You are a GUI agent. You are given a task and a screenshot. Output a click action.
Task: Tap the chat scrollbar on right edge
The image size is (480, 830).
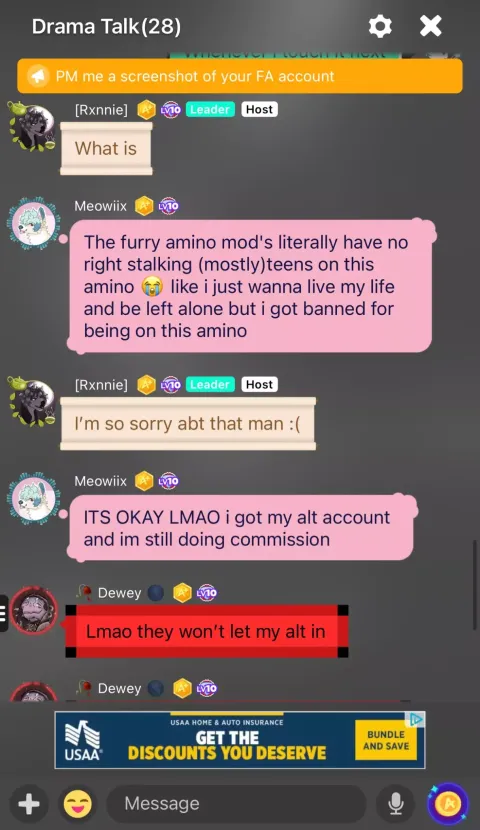pyautogui.click(x=474, y=585)
